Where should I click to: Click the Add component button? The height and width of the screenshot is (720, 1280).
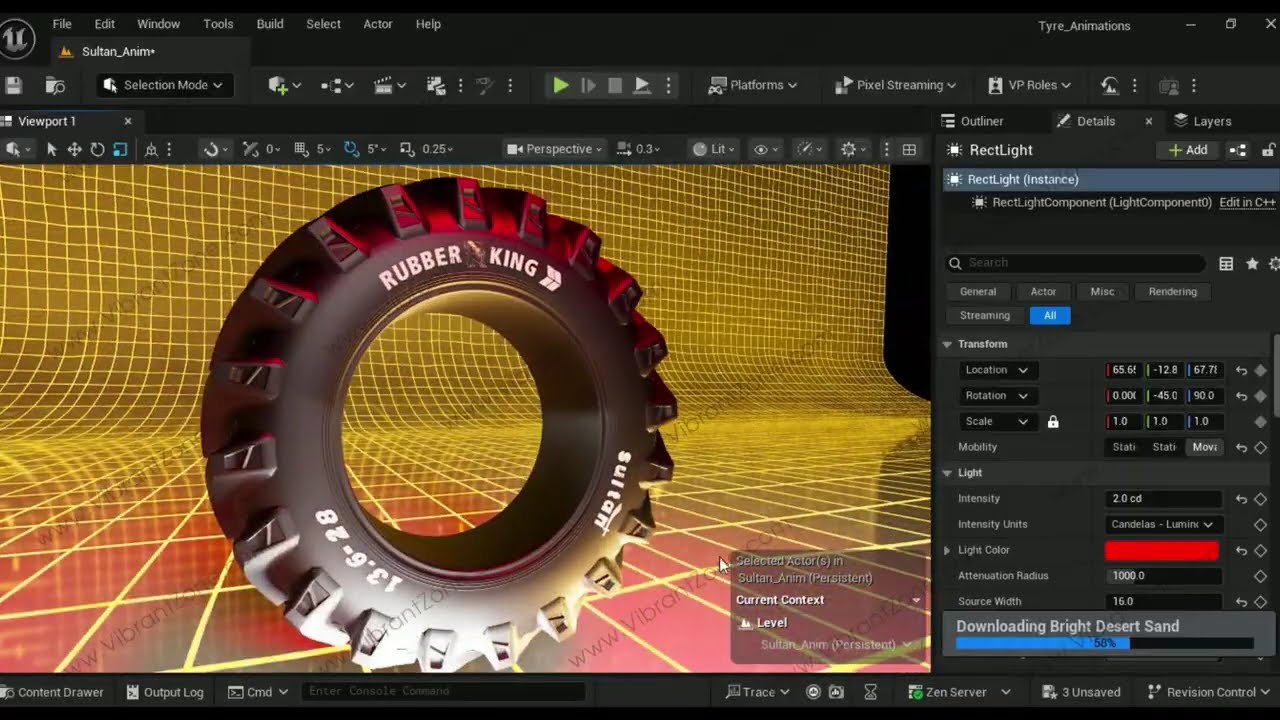1188,150
